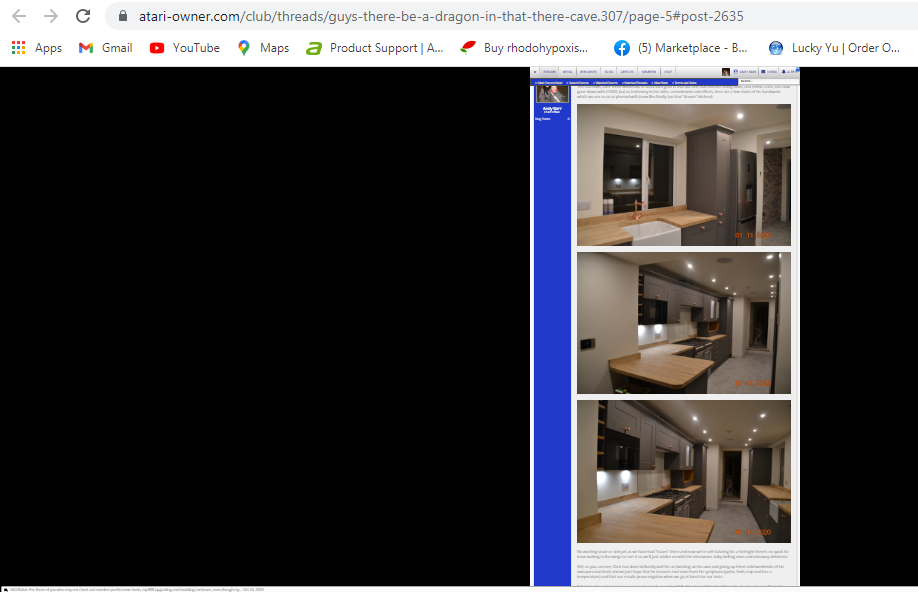Click the poster's avatar in blue sidebar

tap(552, 94)
